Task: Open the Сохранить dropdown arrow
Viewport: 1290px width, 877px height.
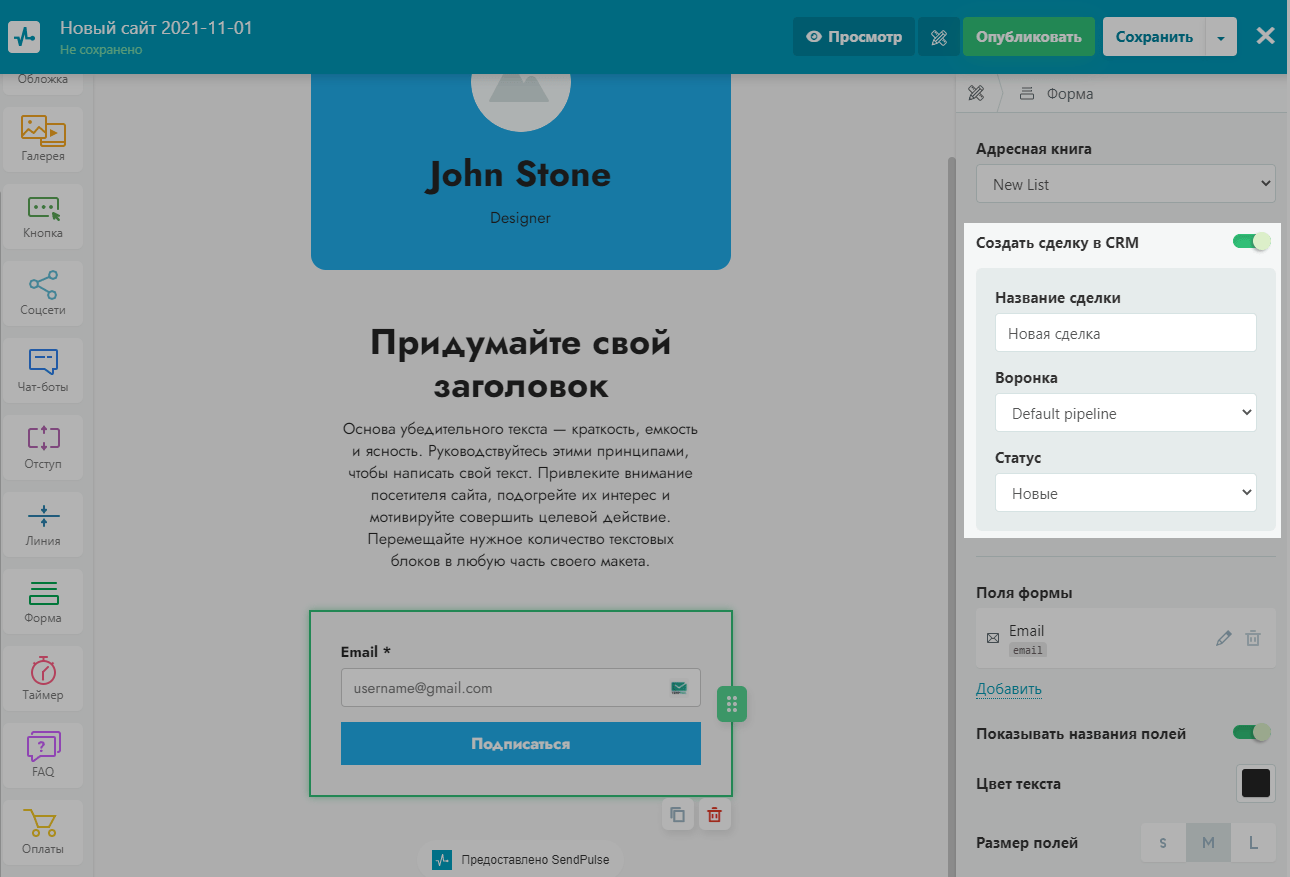Action: coord(1221,37)
